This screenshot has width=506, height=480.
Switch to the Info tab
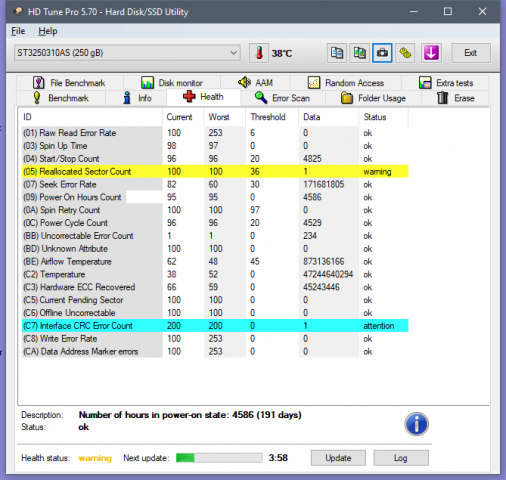click(137, 98)
